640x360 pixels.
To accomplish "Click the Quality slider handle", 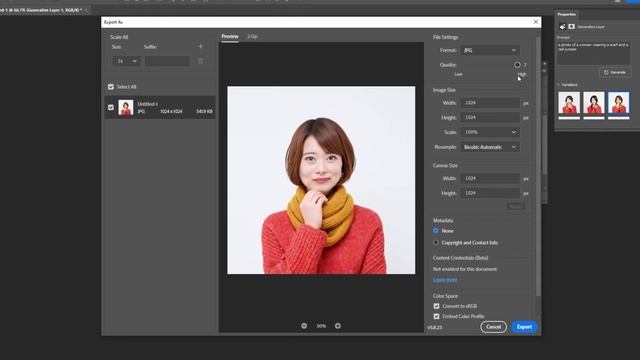I will point(517,64).
